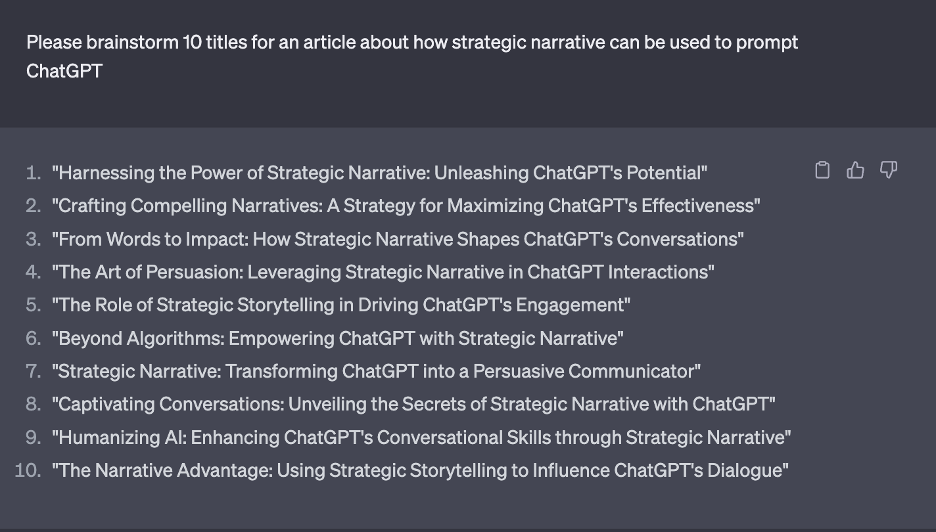Screen dimensions: 936x532
Task: Click title beginning 'Crafting Compelling Narratives'
Action: tap(406, 205)
